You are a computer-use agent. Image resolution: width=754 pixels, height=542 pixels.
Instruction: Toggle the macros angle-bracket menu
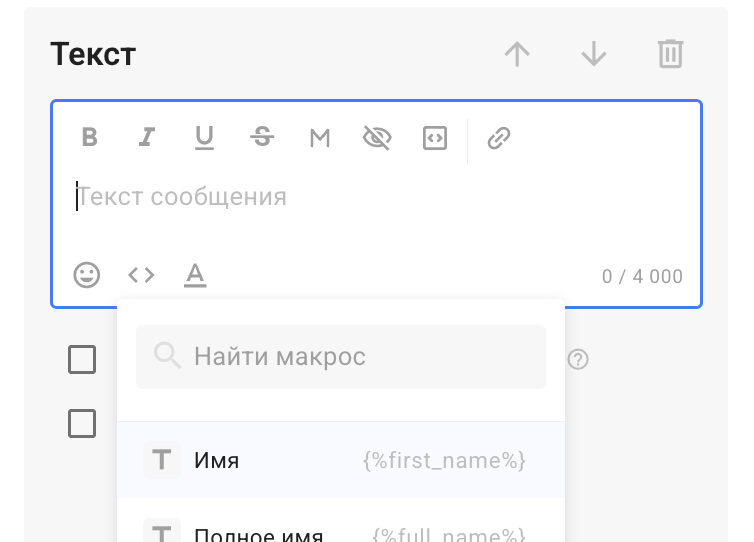tap(141, 275)
